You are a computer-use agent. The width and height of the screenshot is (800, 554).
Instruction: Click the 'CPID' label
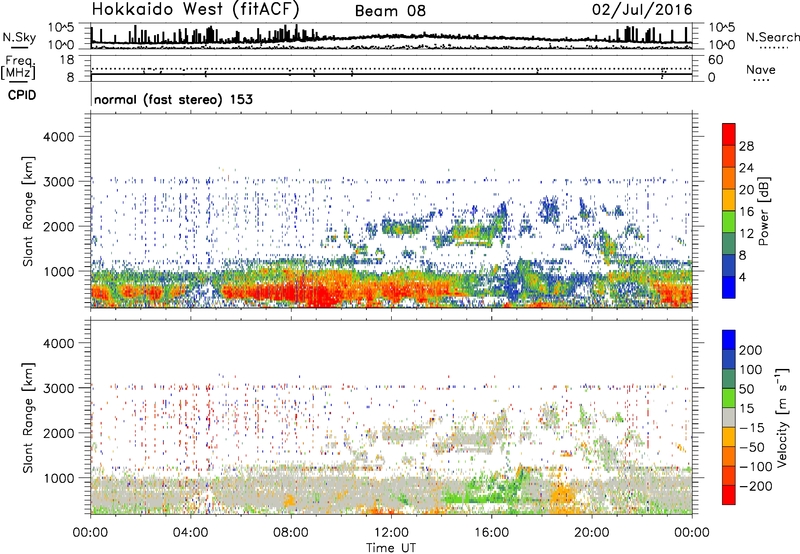pos(22,95)
